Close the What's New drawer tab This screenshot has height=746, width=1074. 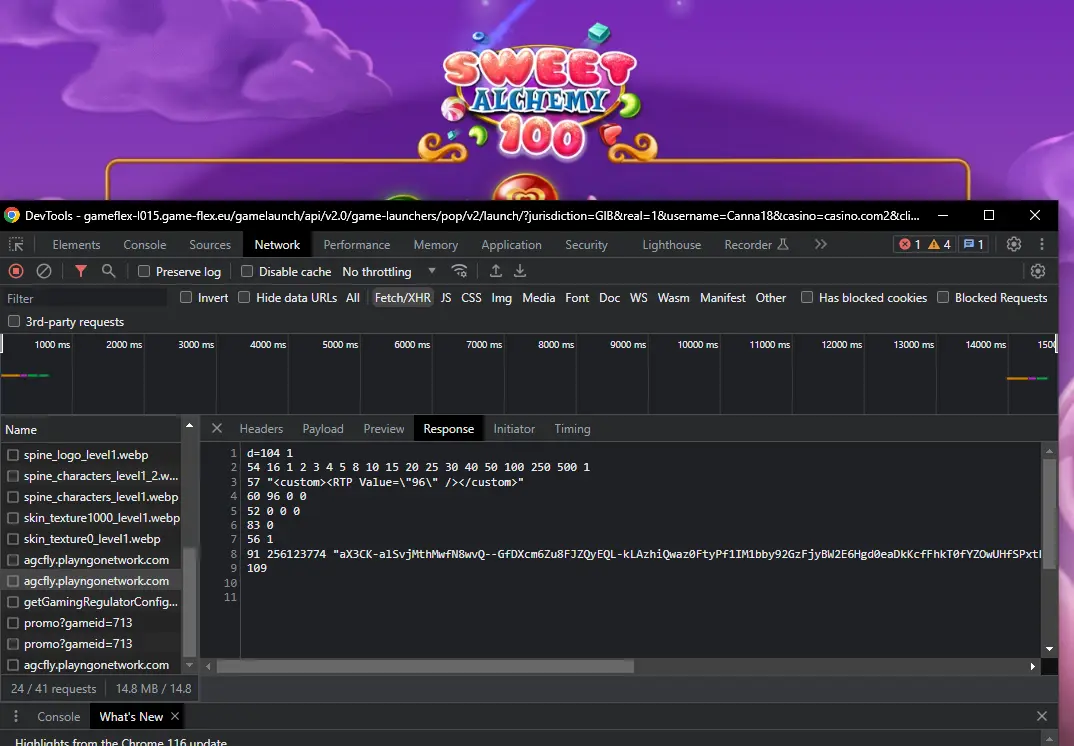[175, 716]
